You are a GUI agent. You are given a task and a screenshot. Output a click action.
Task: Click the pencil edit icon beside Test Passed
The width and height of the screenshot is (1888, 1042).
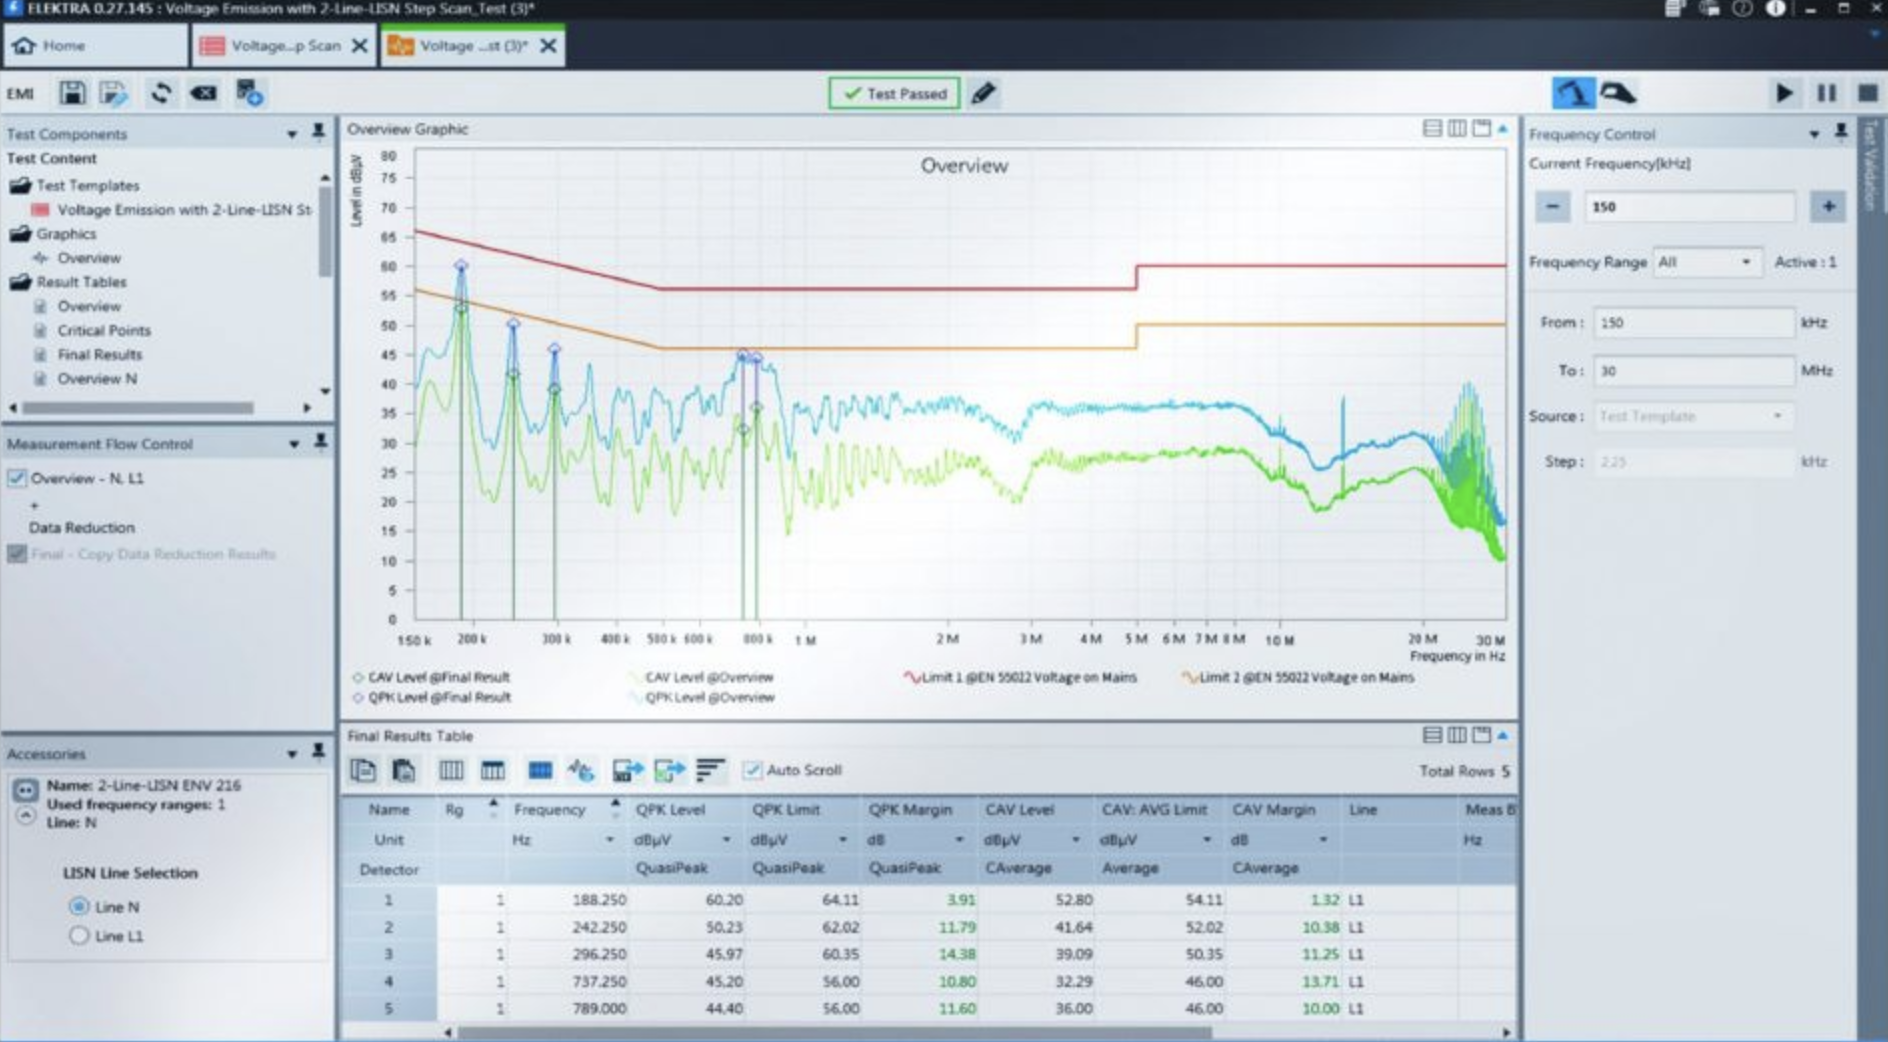point(984,94)
